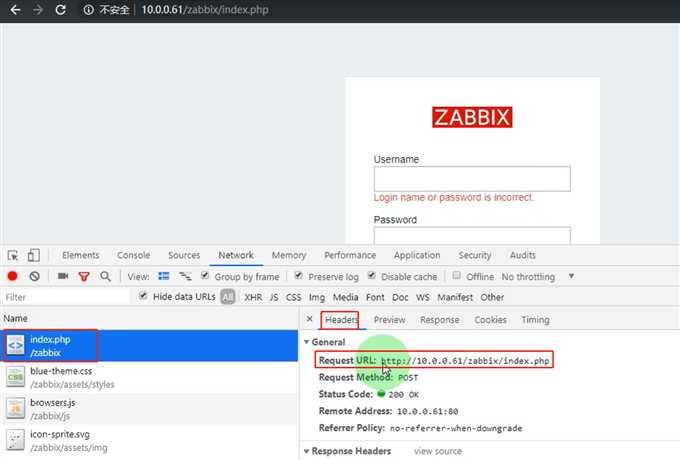Viewport: 680px width, 460px height.
Task: Filter requests by Other
Action: point(492,297)
